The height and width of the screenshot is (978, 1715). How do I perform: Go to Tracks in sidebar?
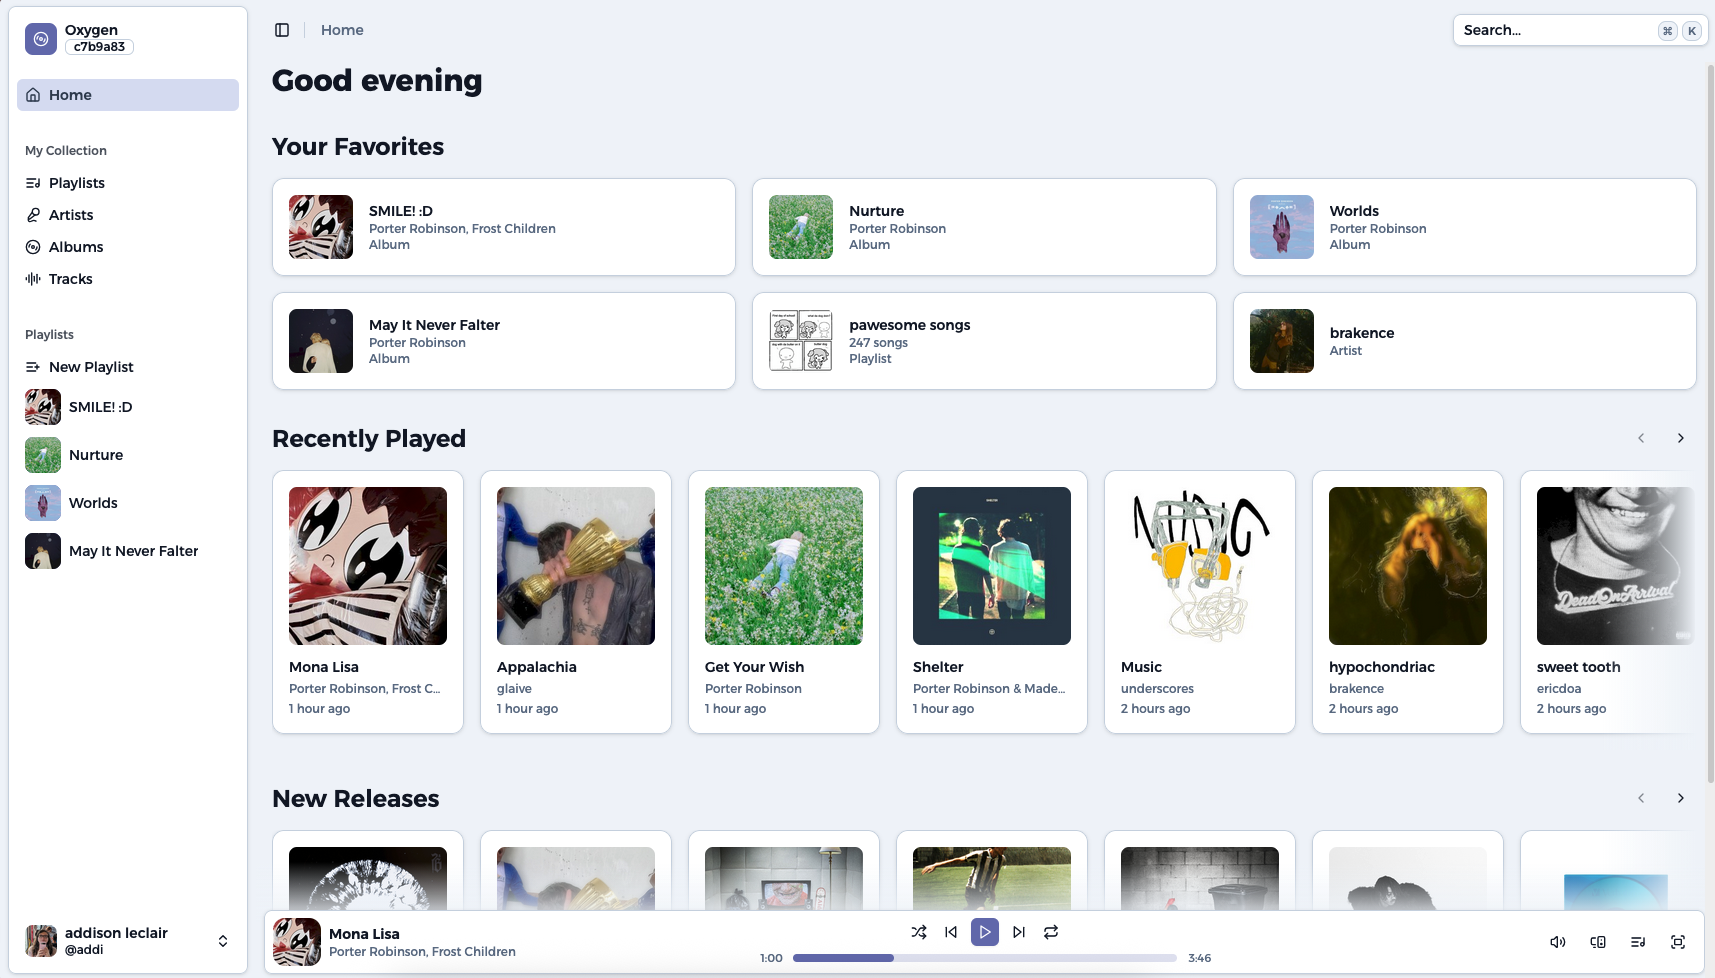point(71,279)
